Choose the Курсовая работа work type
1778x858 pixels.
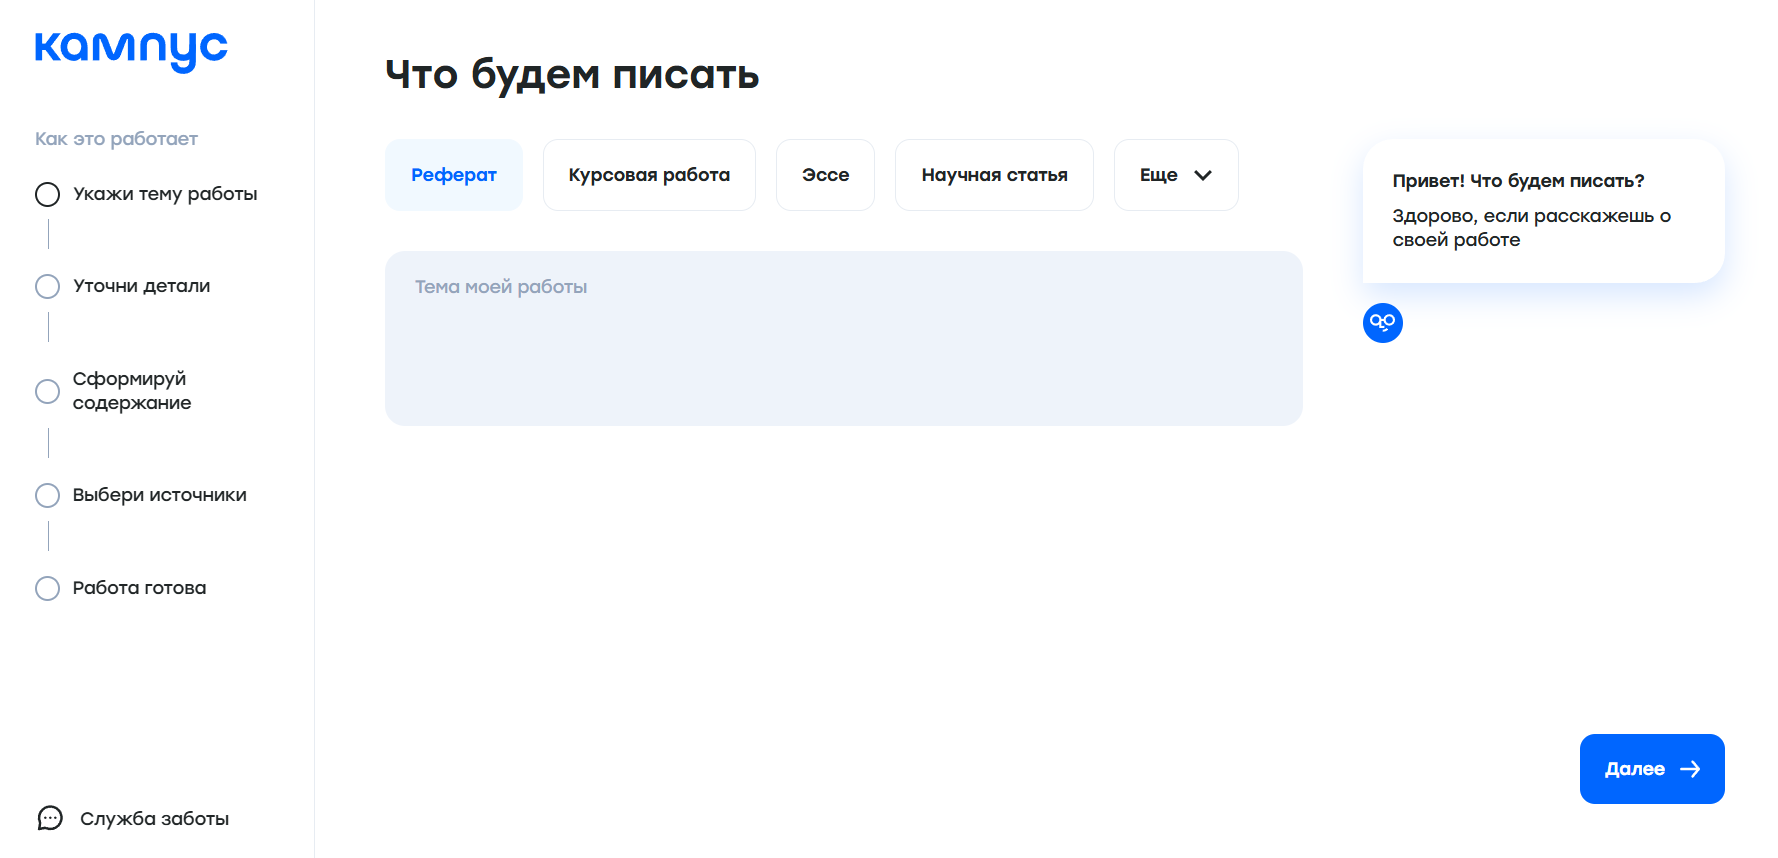pos(649,175)
